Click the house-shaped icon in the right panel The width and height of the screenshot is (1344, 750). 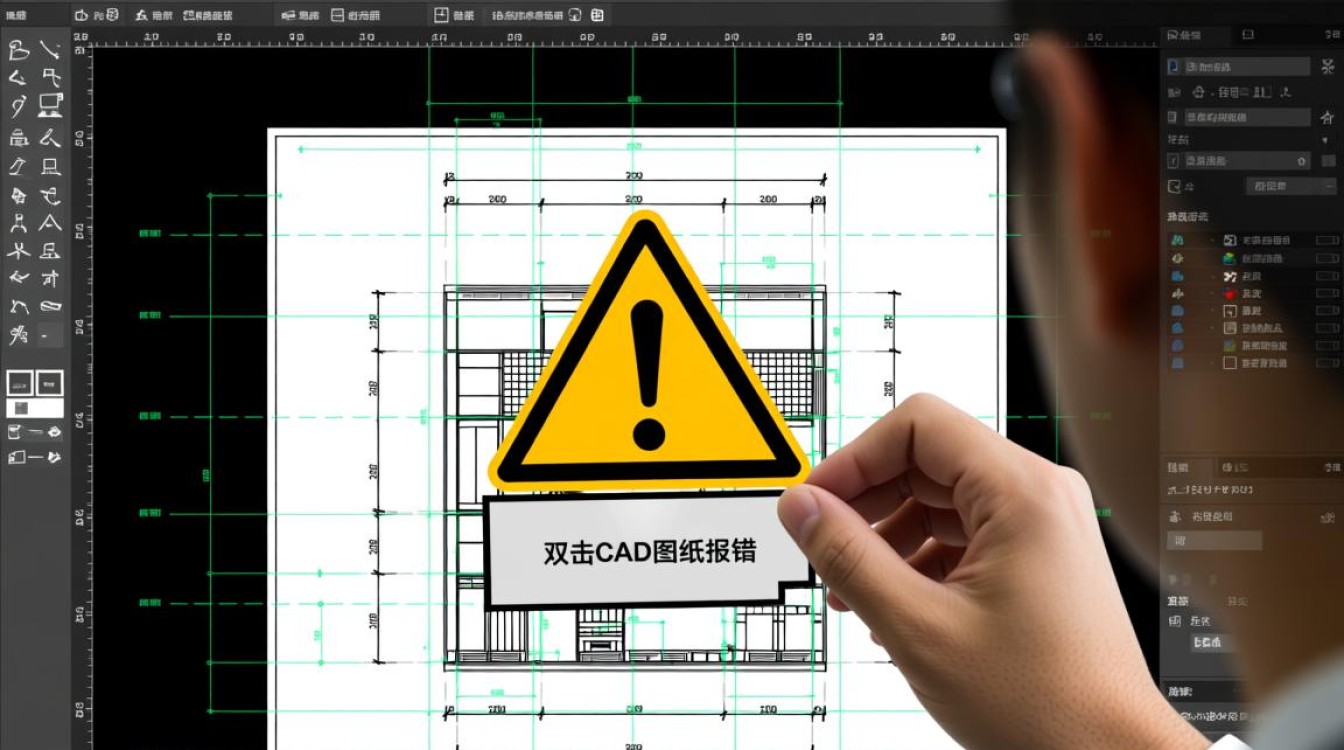pos(1327,118)
